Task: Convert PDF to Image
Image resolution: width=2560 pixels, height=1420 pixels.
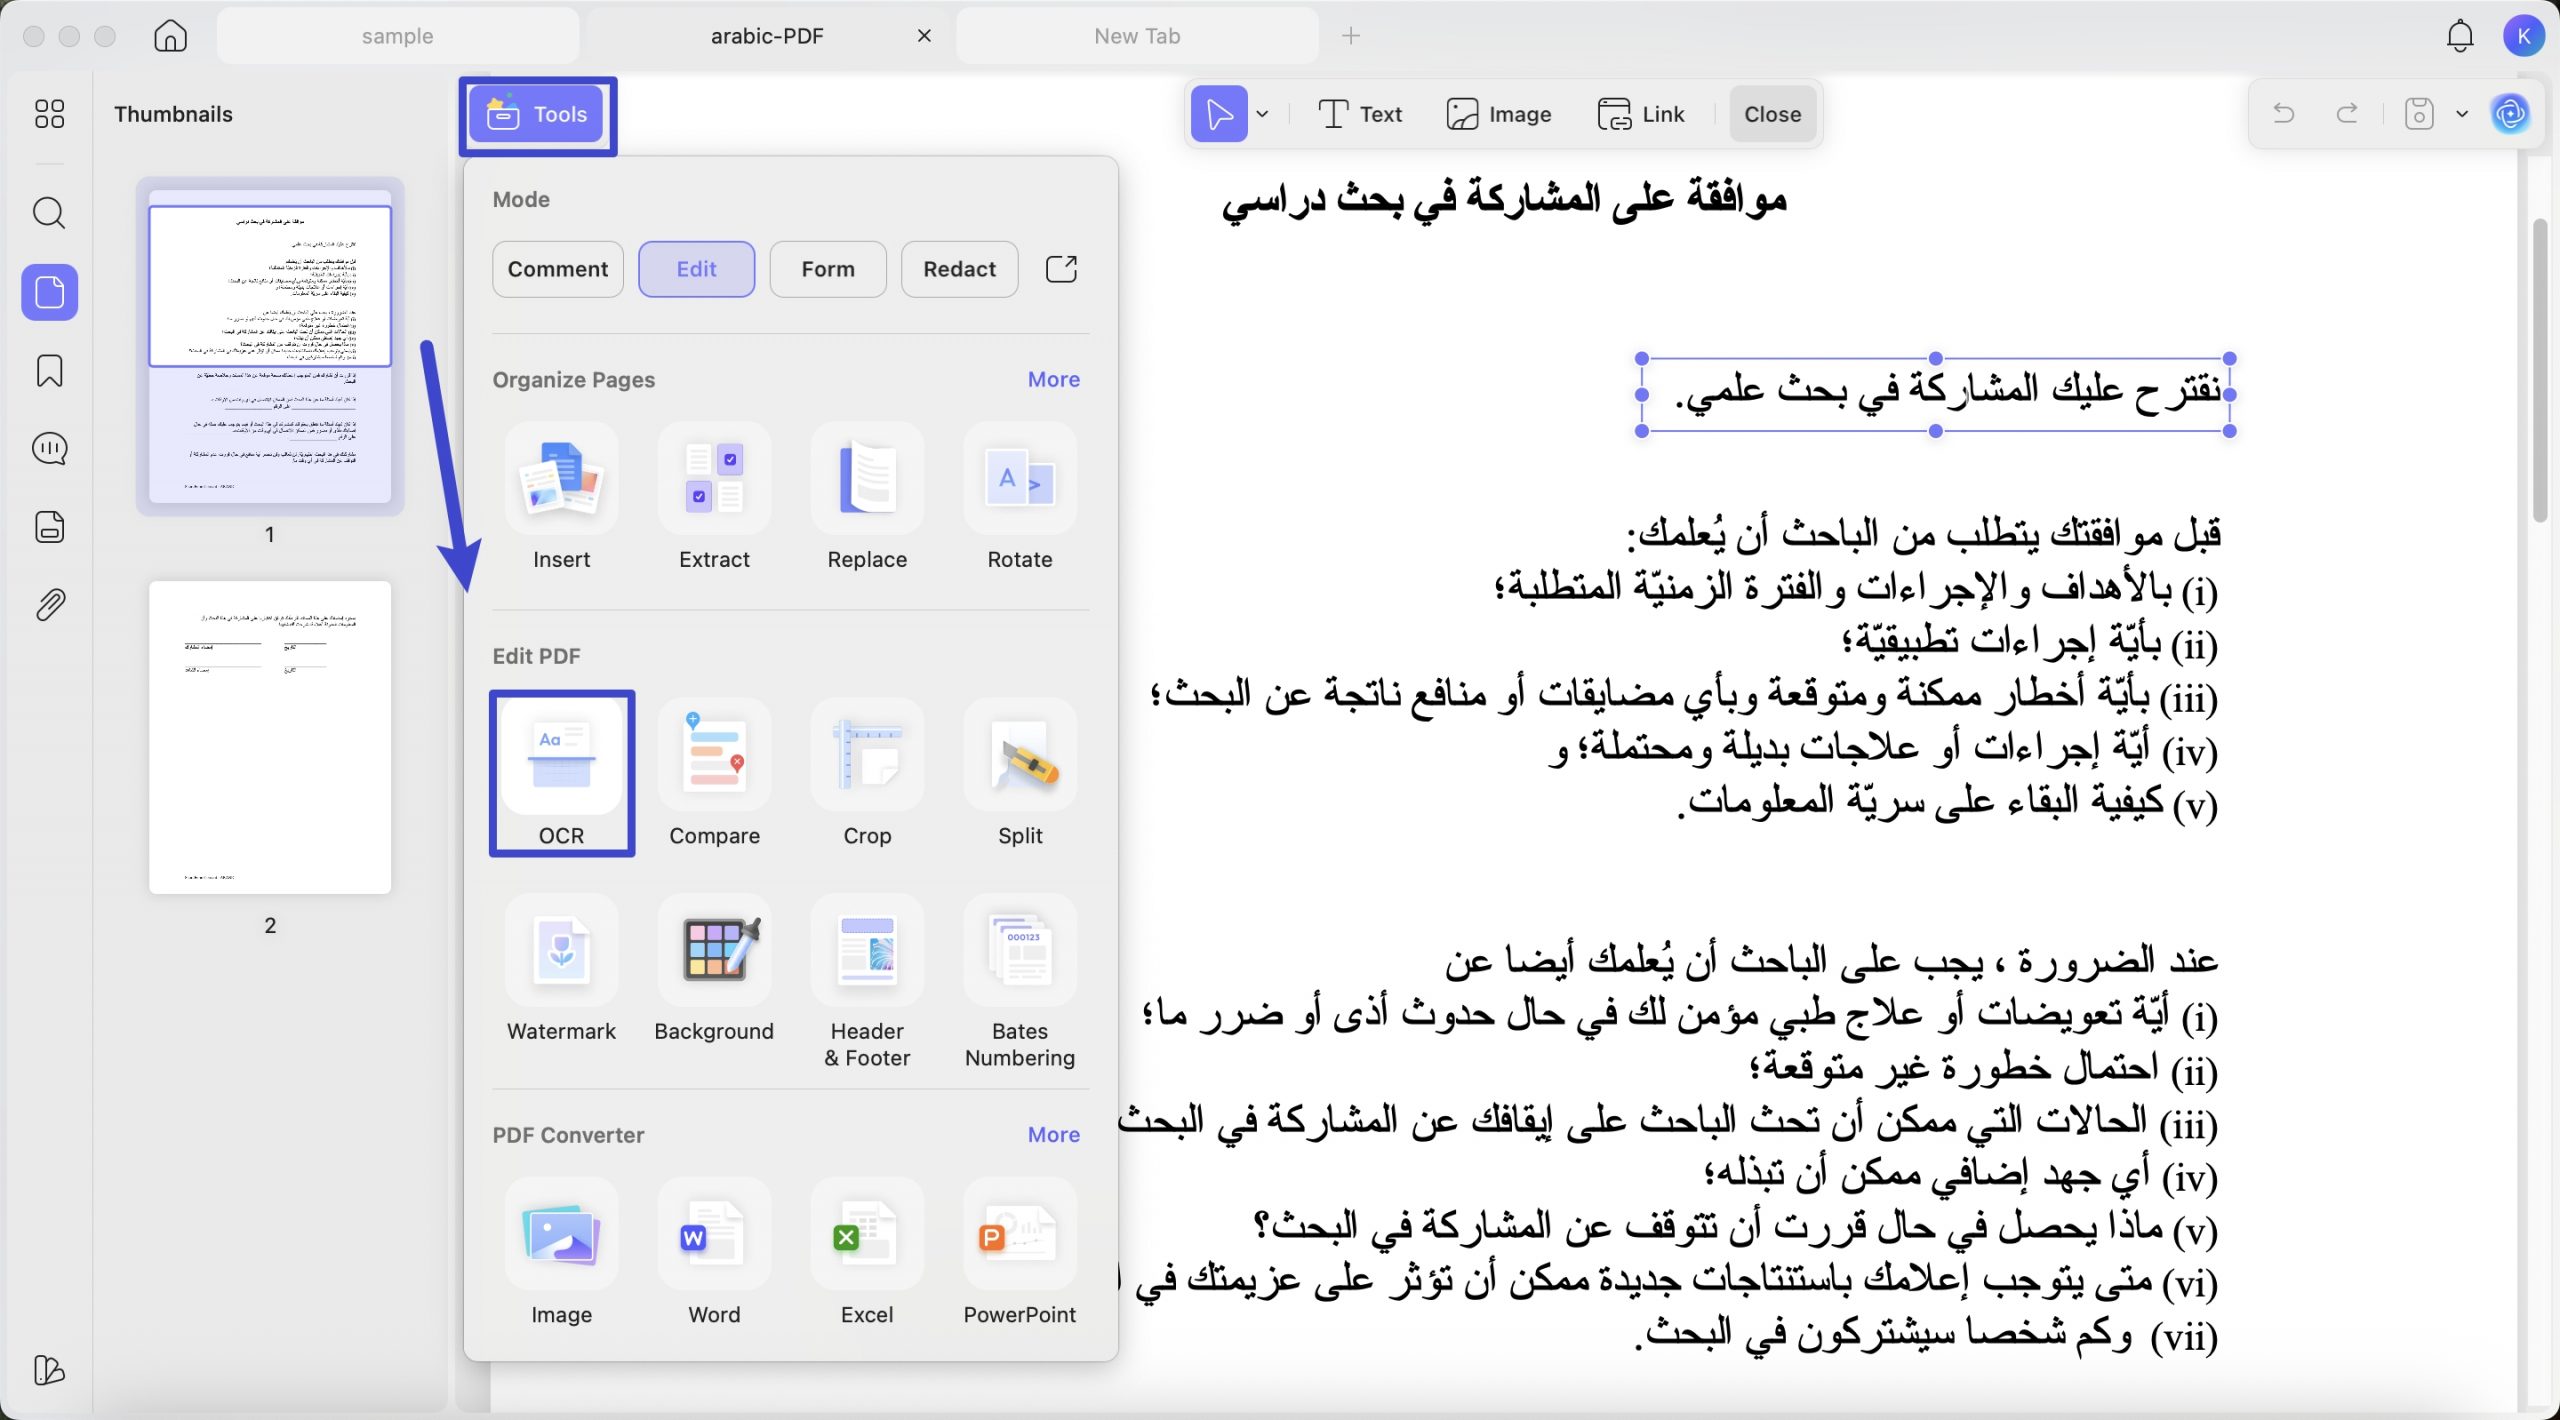Action: tap(561, 1253)
